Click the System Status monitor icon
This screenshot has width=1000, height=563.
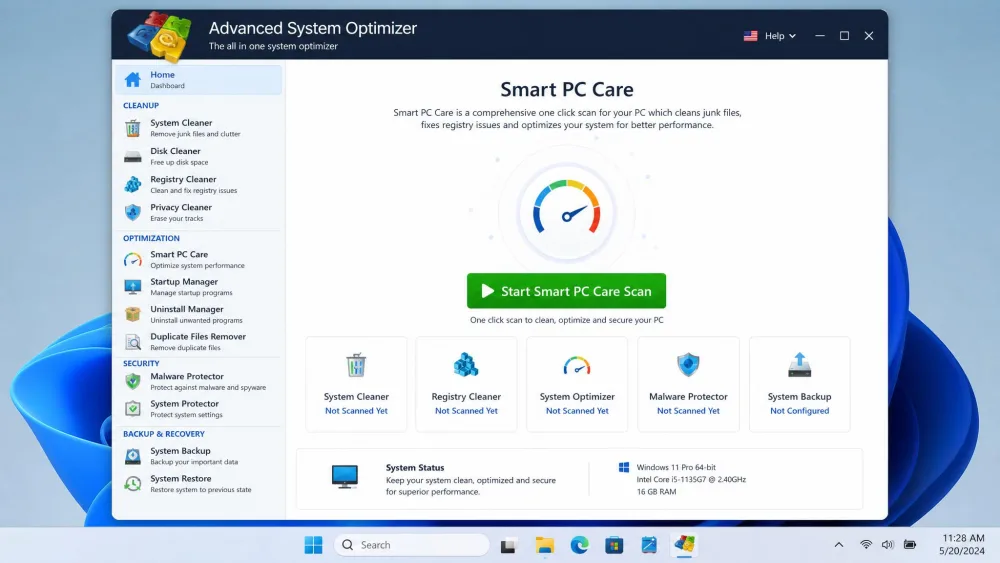pyautogui.click(x=344, y=477)
